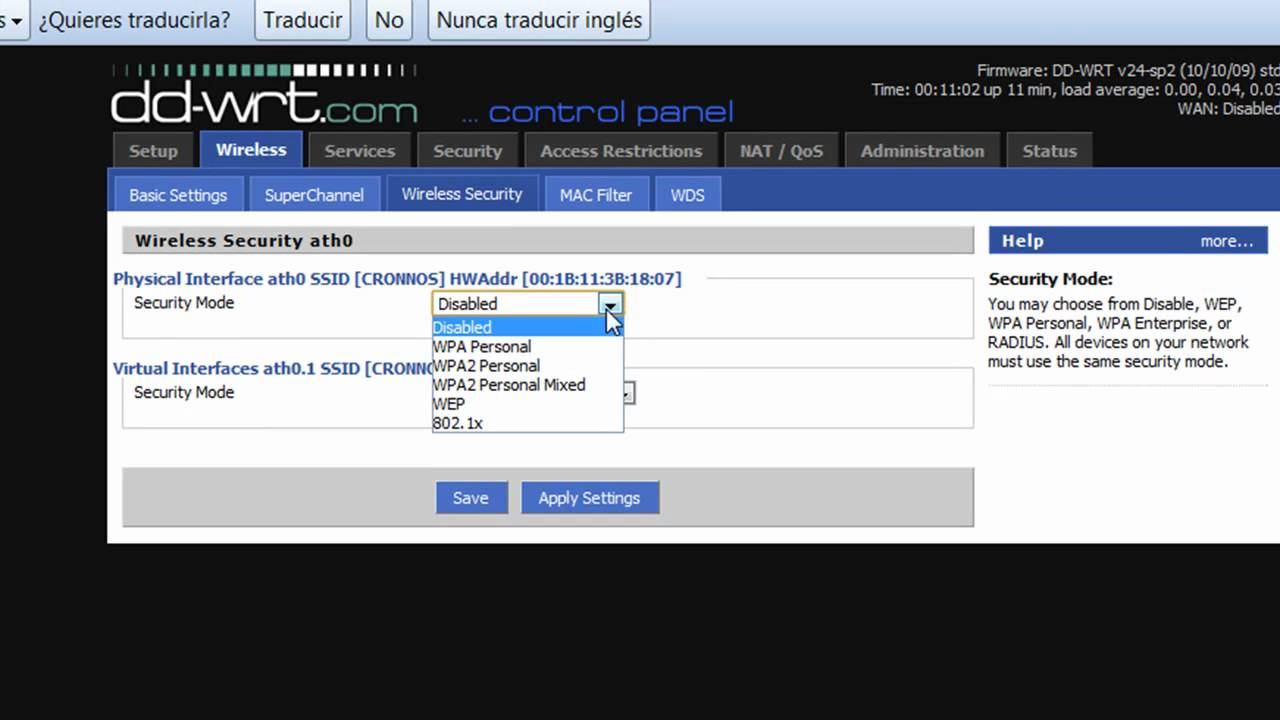The image size is (1280, 720).
Task: Pick WPA2 Personal Mixed option
Action: pos(509,385)
